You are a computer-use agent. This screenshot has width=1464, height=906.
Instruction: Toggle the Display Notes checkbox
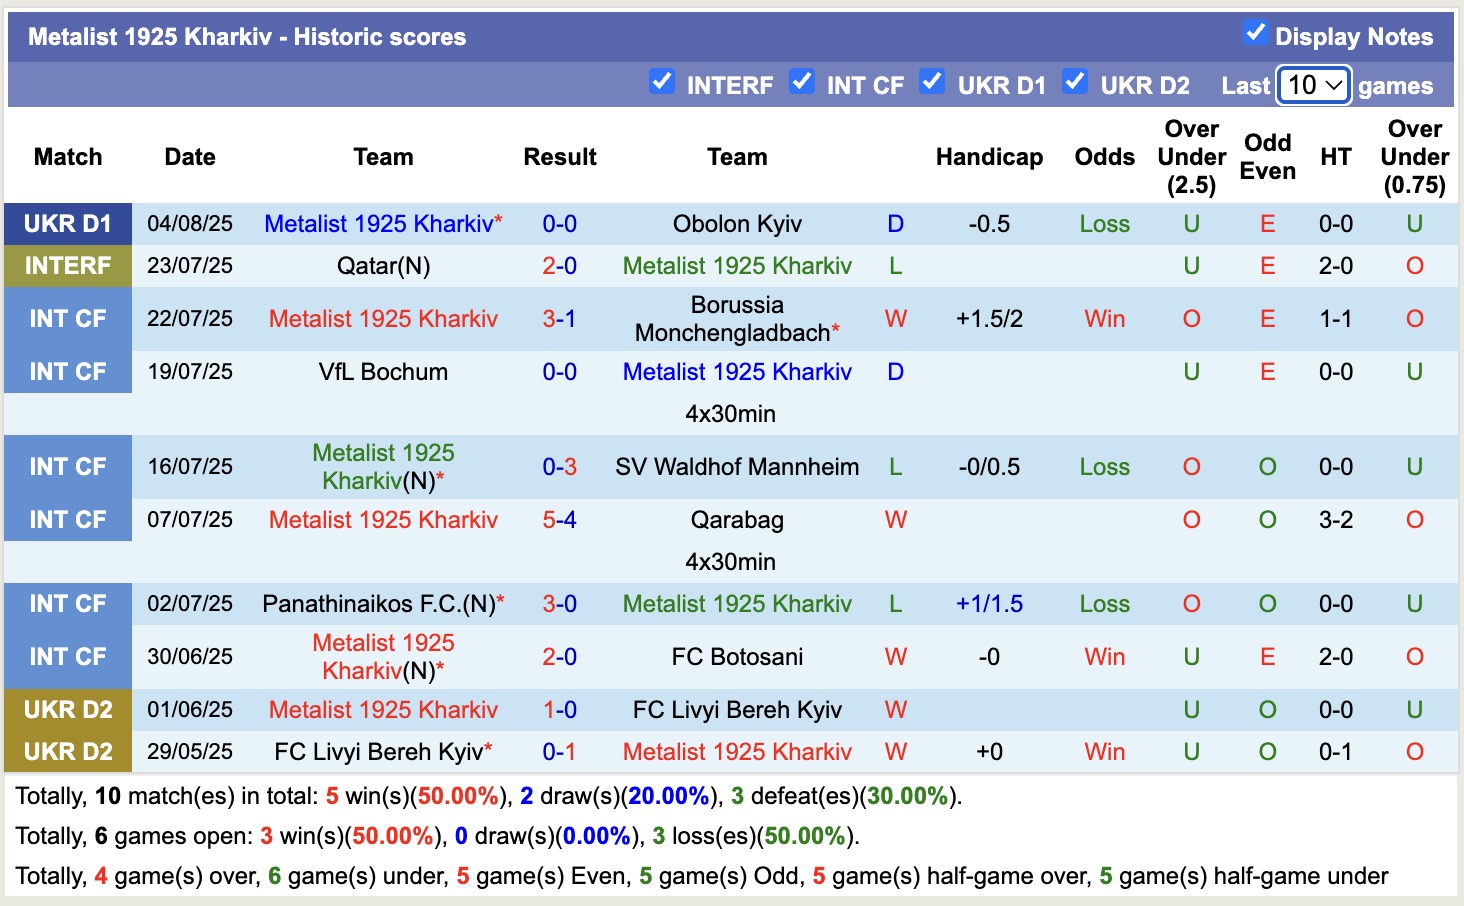pos(1255,33)
